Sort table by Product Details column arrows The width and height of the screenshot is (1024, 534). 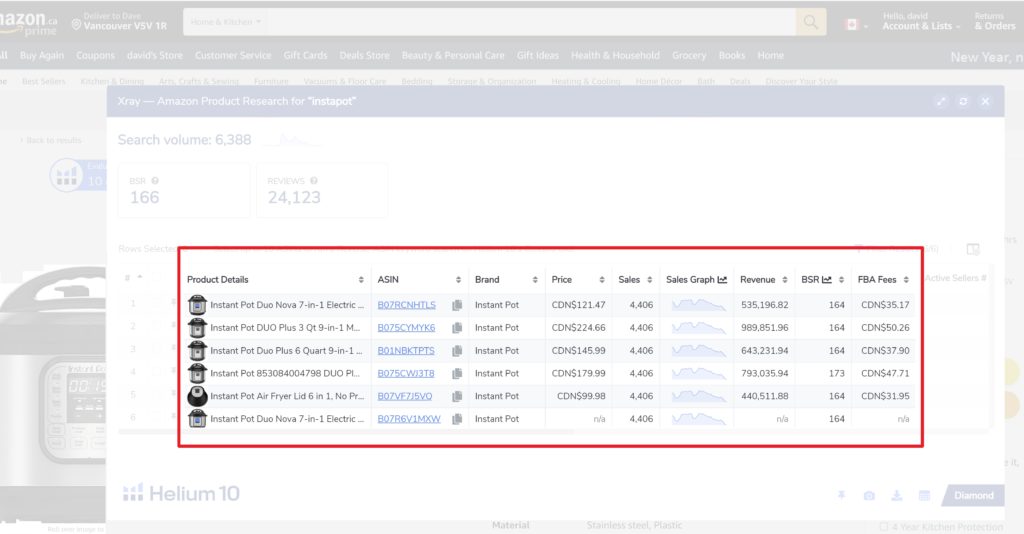click(x=361, y=280)
